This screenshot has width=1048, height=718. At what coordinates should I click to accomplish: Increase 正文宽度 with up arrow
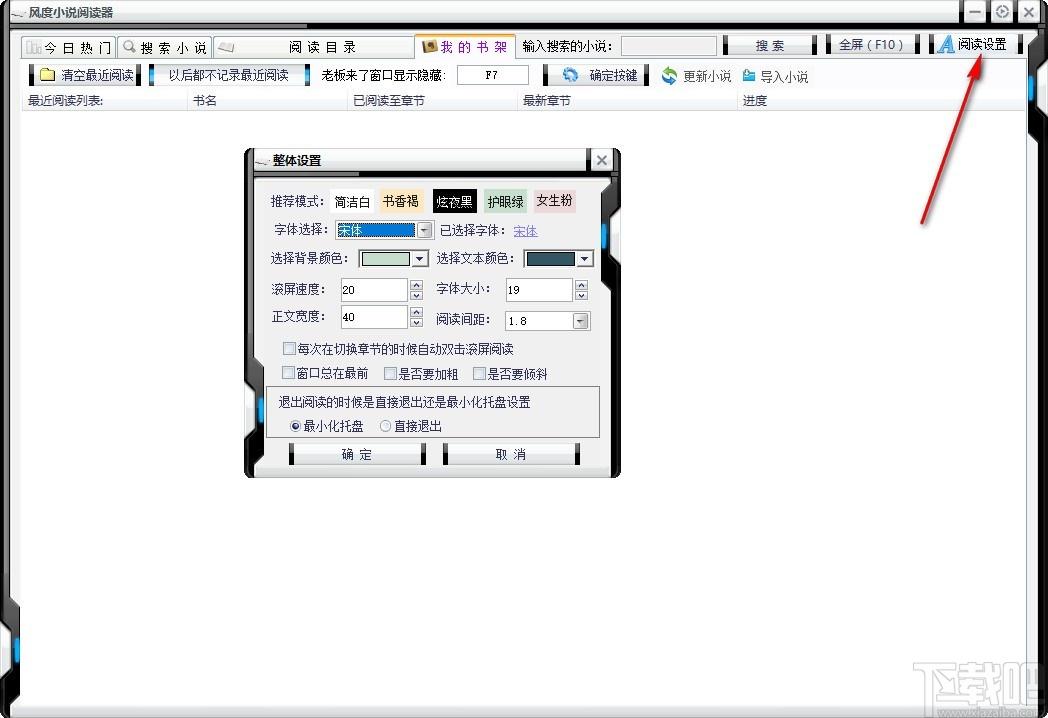point(416,312)
